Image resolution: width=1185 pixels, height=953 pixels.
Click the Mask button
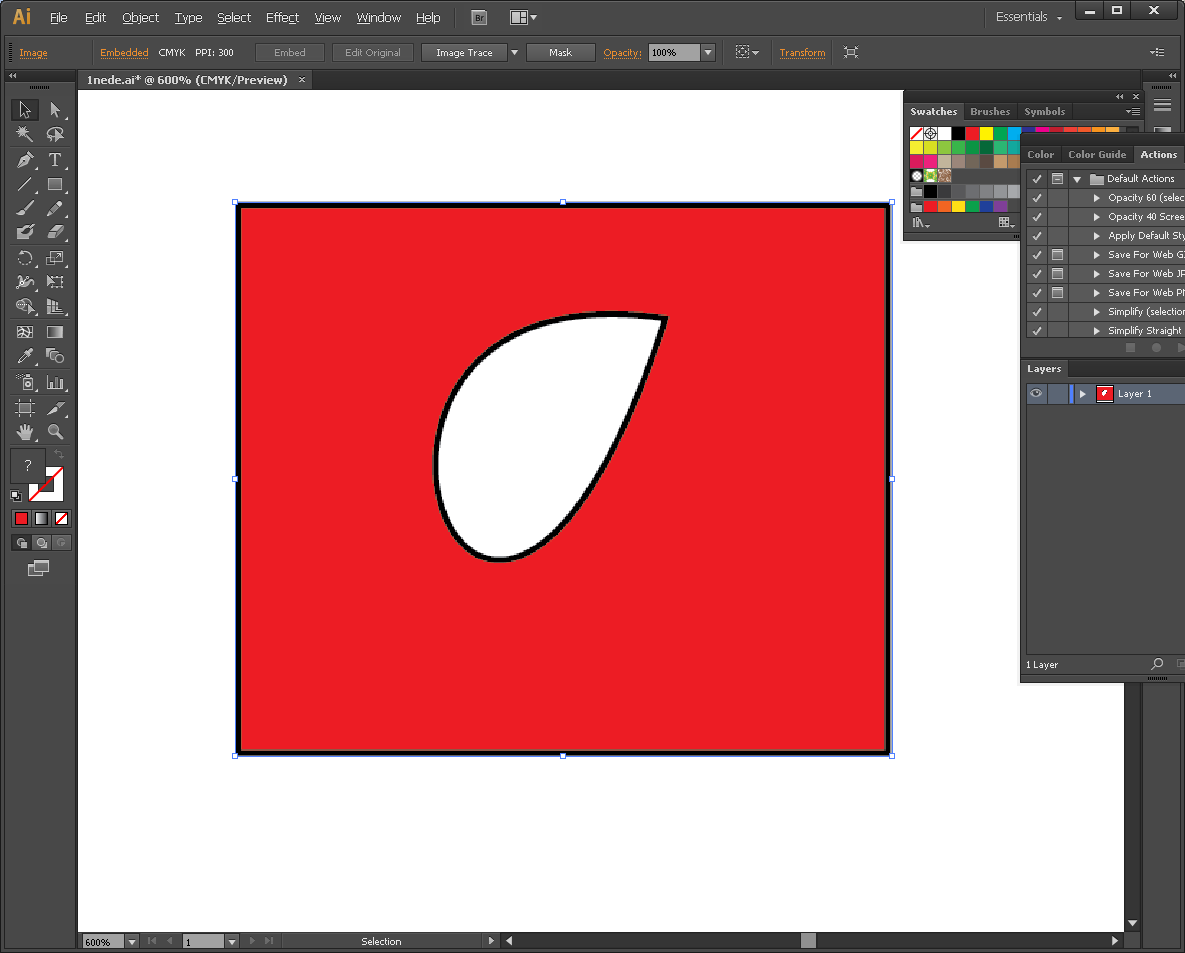[x=560, y=52]
